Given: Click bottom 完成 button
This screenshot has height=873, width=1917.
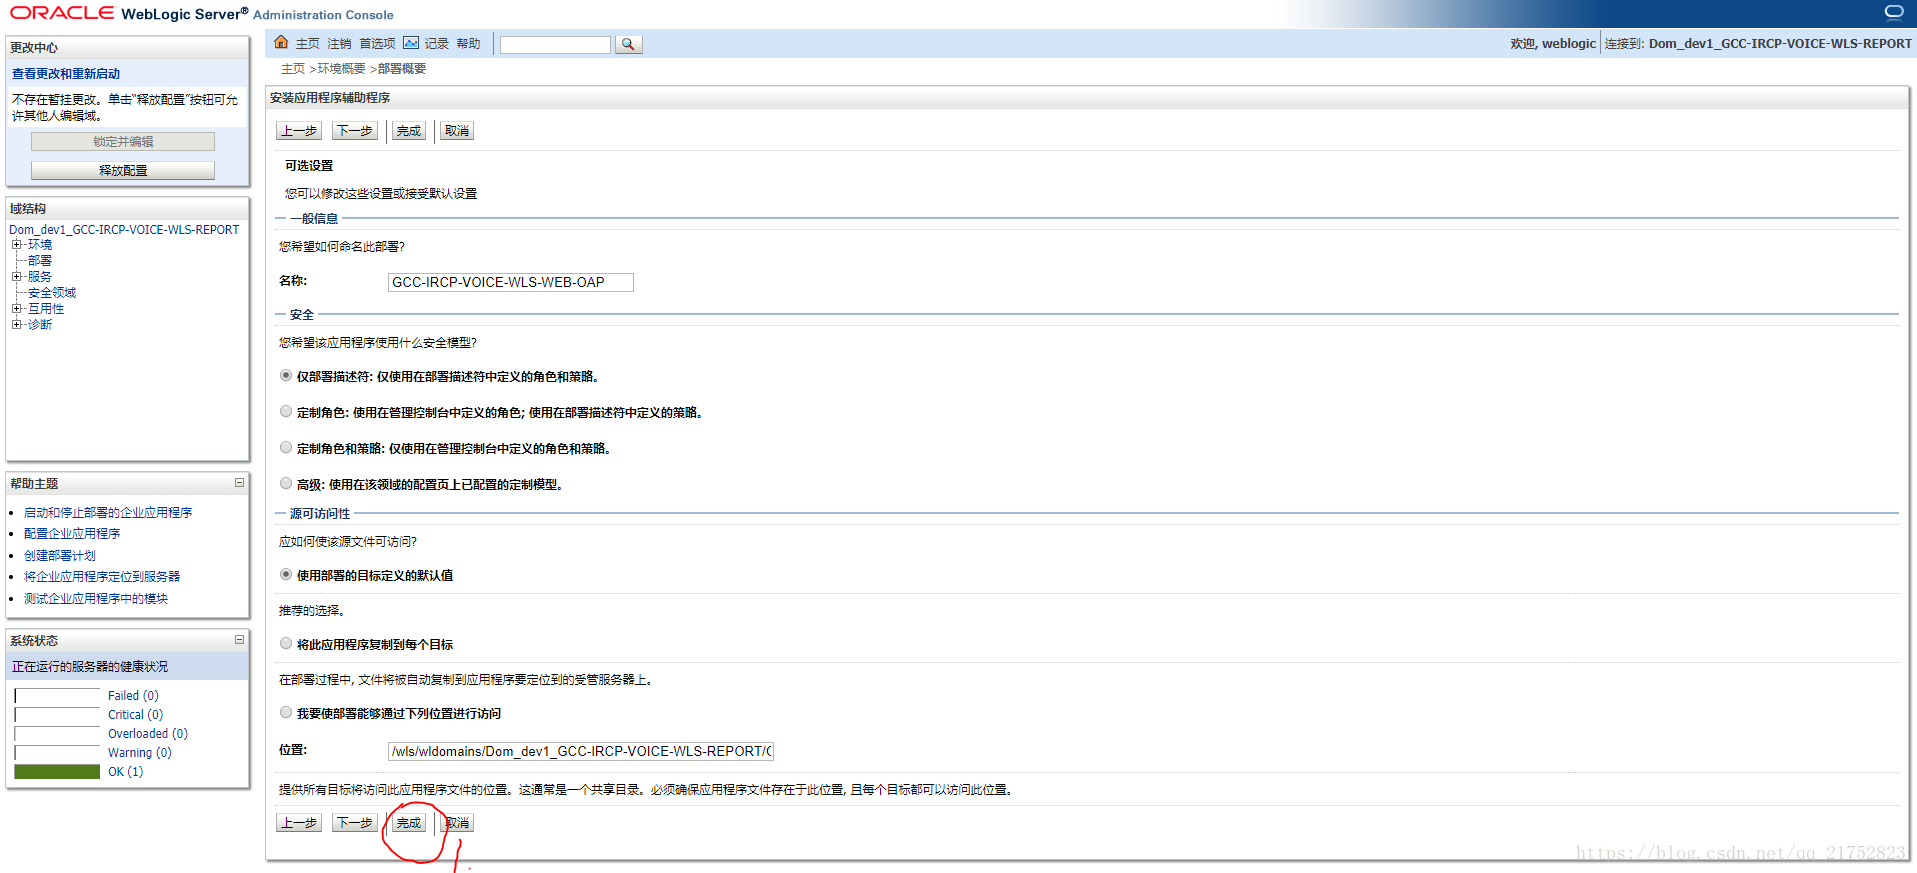Looking at the screenshot, I should tap(409, 823).
